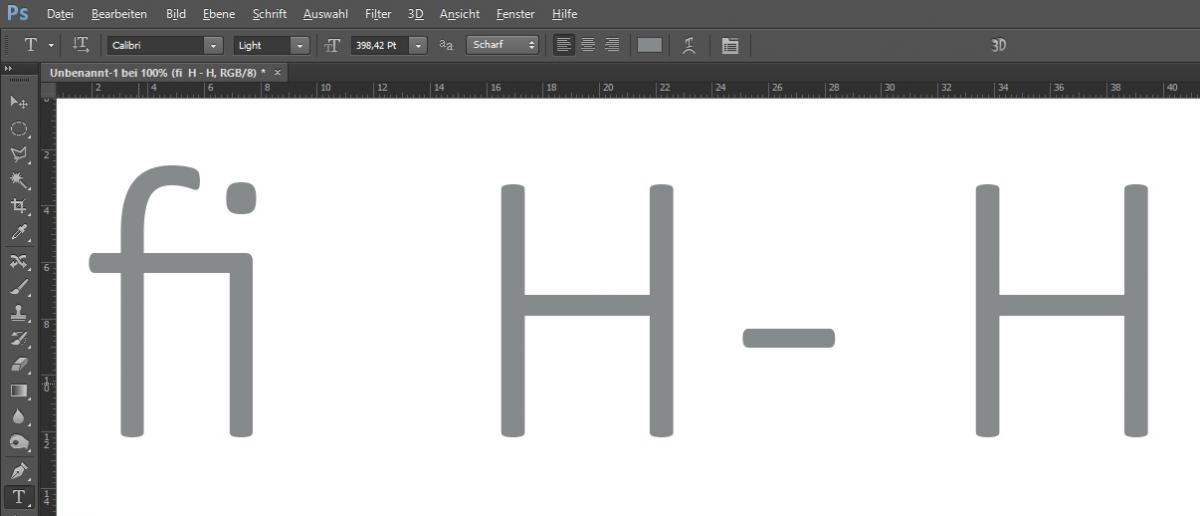Screen dimensions: 1200x516
Task: Open the Filter menu
Action: (x=378, y=14)
